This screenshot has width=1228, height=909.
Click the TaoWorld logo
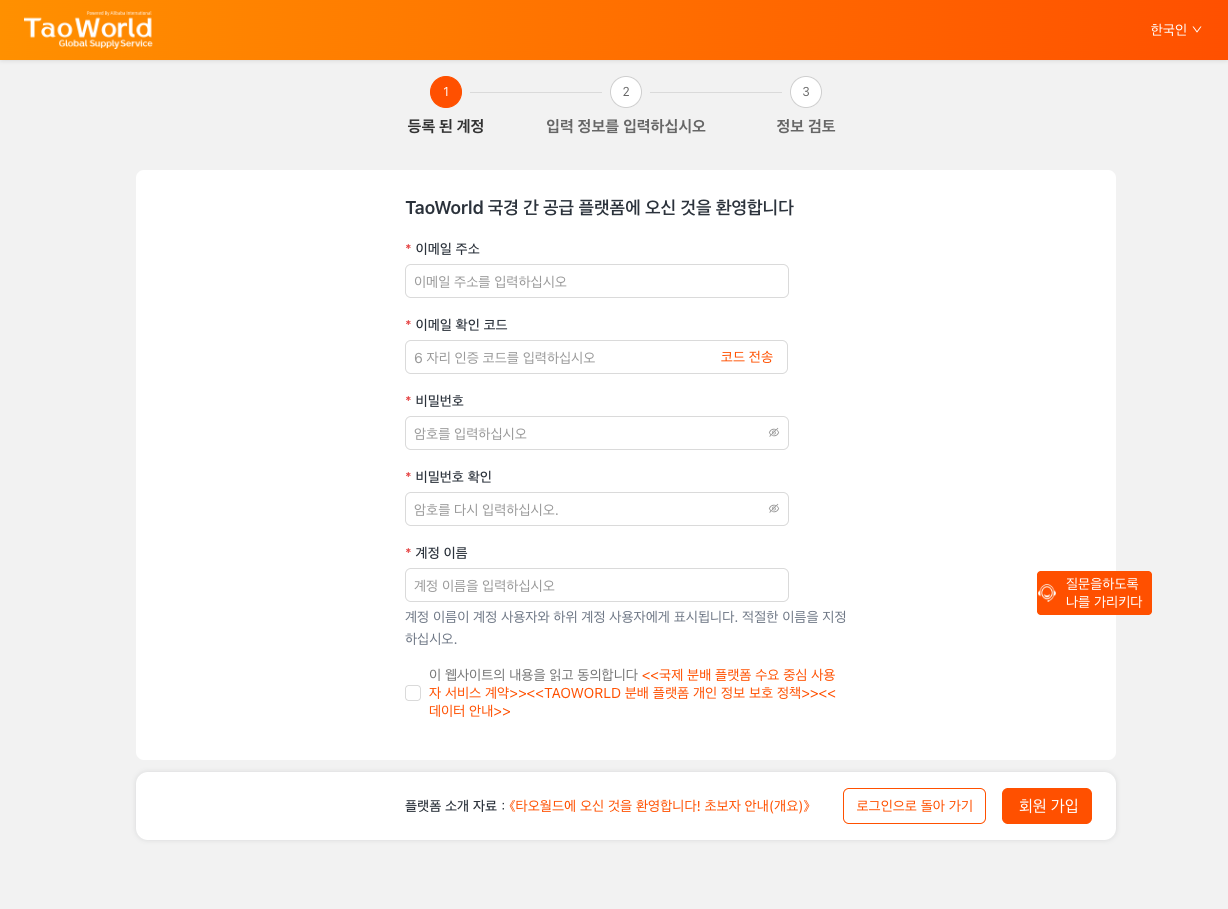coord(88,30)
